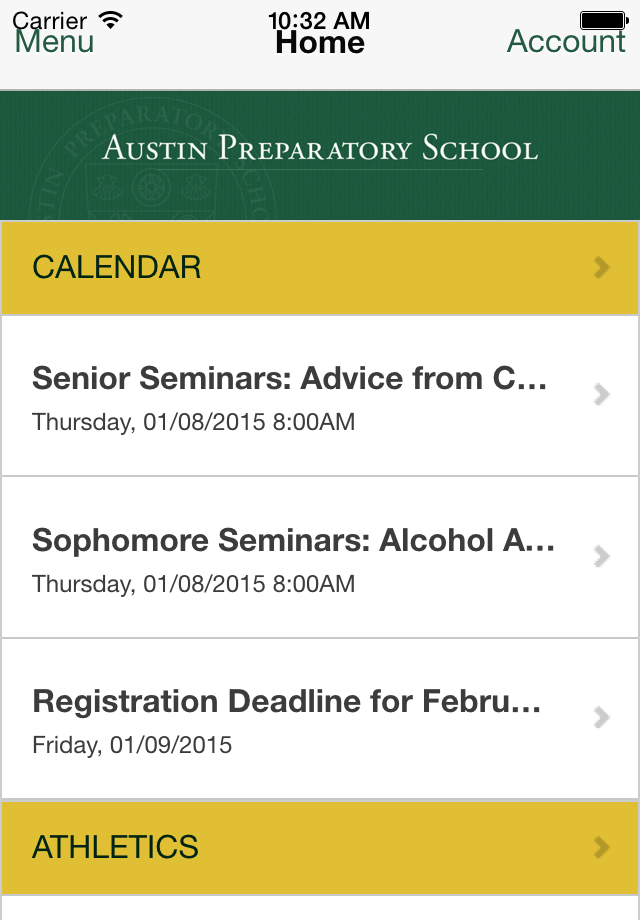Image resolution: width=640 pixels, height=920 pixels.
Task: Click chevron beside Sophomore Seminars event
Action: pyautogui.click(x=601, y=556)
